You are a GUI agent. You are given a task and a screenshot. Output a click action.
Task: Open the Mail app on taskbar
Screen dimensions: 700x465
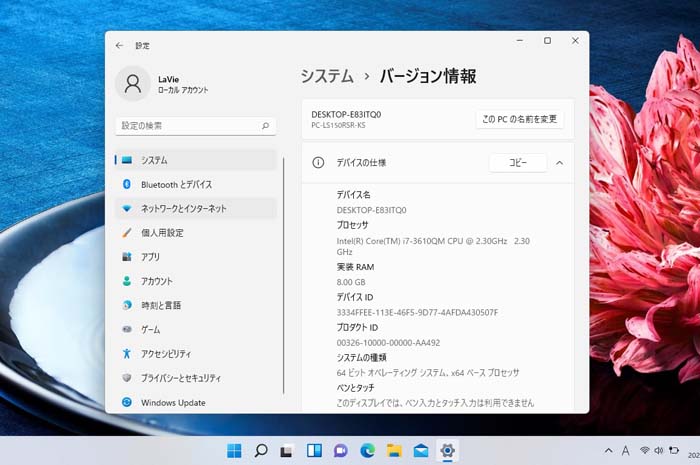(x=421, y=451)
